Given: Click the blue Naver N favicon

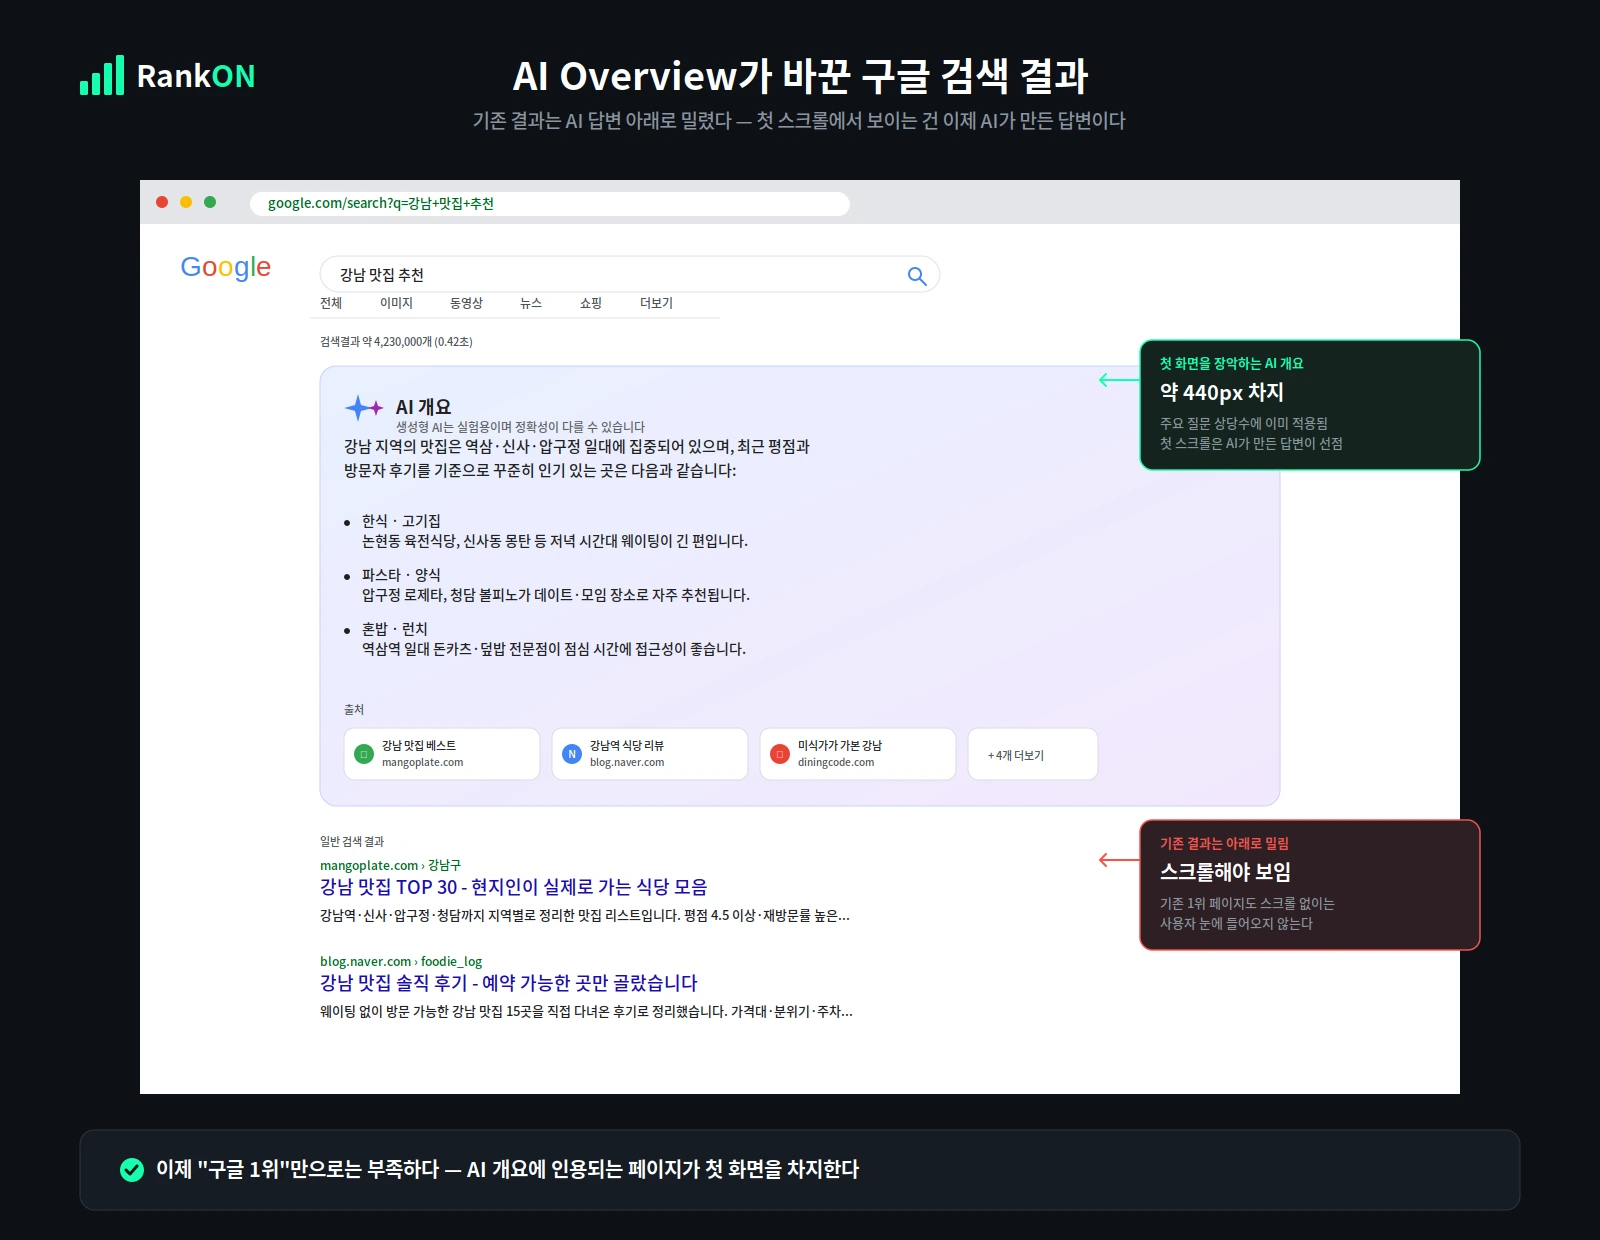Looking at the screenshot, I should (x=571, y=753).
